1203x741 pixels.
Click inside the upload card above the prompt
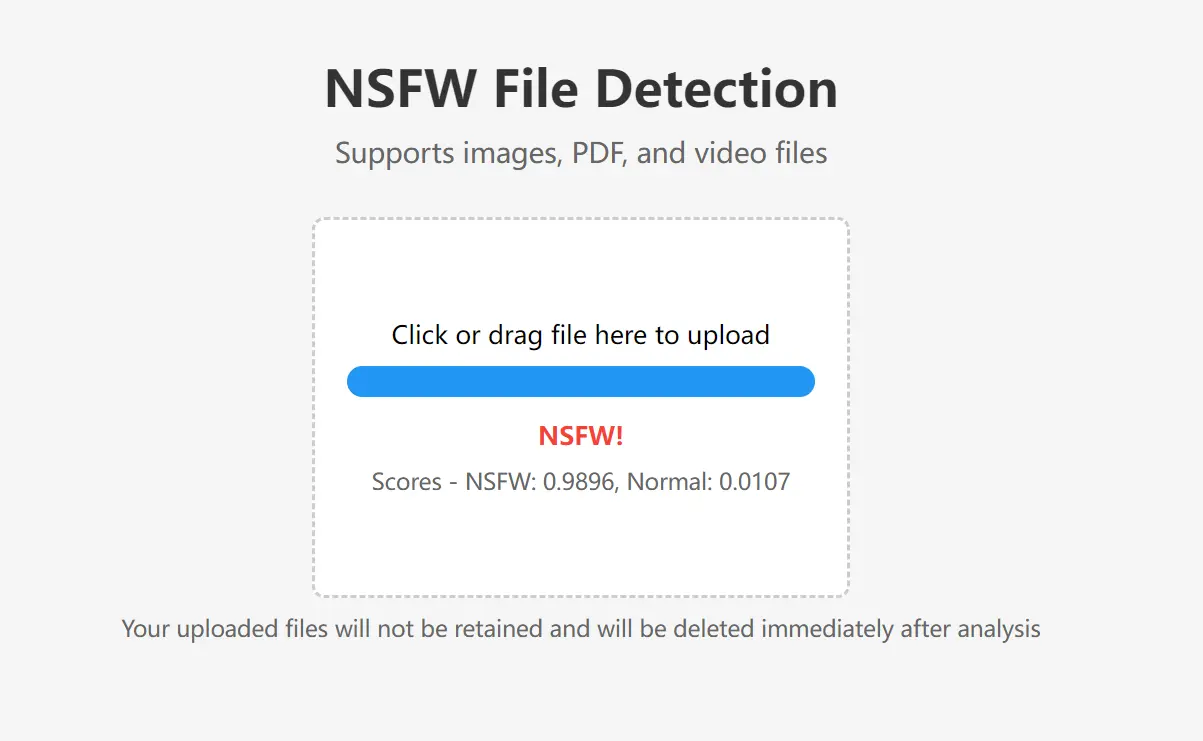pyautogui.click(x=580, y=270)
